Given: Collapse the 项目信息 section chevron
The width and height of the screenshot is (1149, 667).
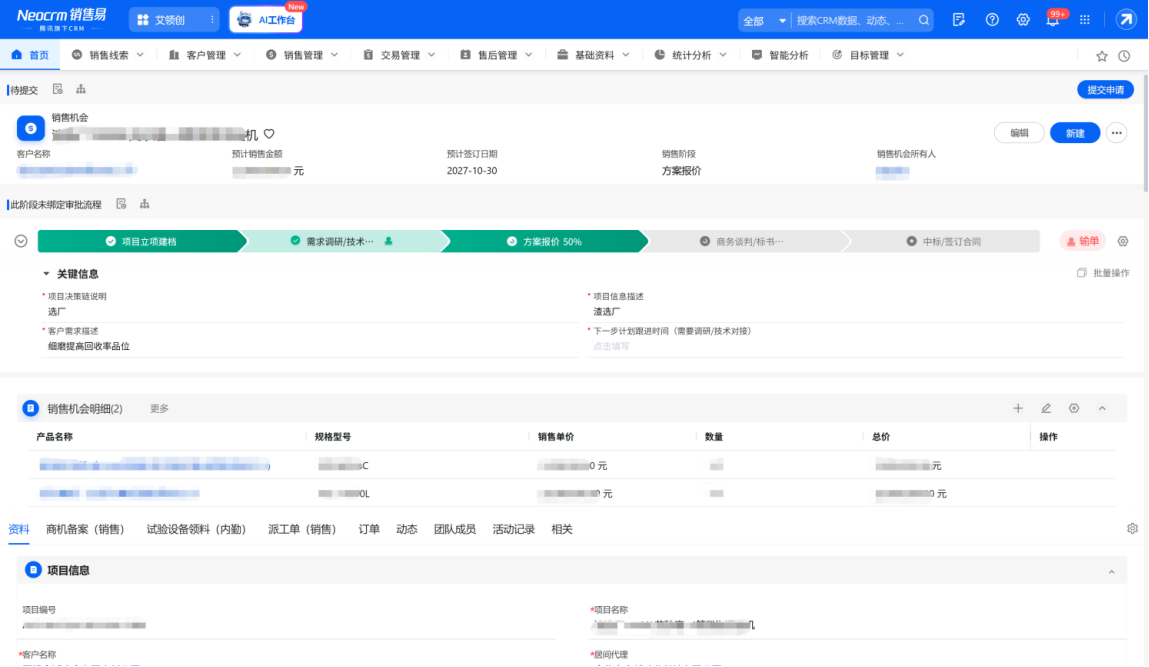Looking at the screenshot, I should (1112, 571).
